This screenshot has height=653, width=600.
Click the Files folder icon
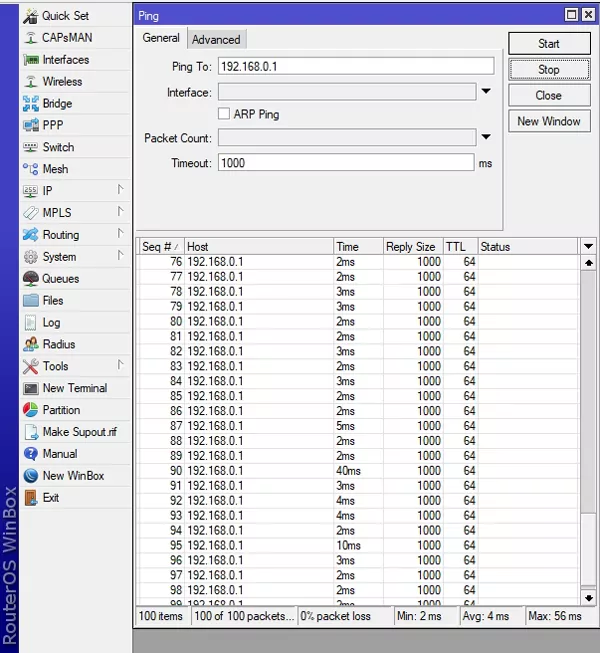pos(31,300)
